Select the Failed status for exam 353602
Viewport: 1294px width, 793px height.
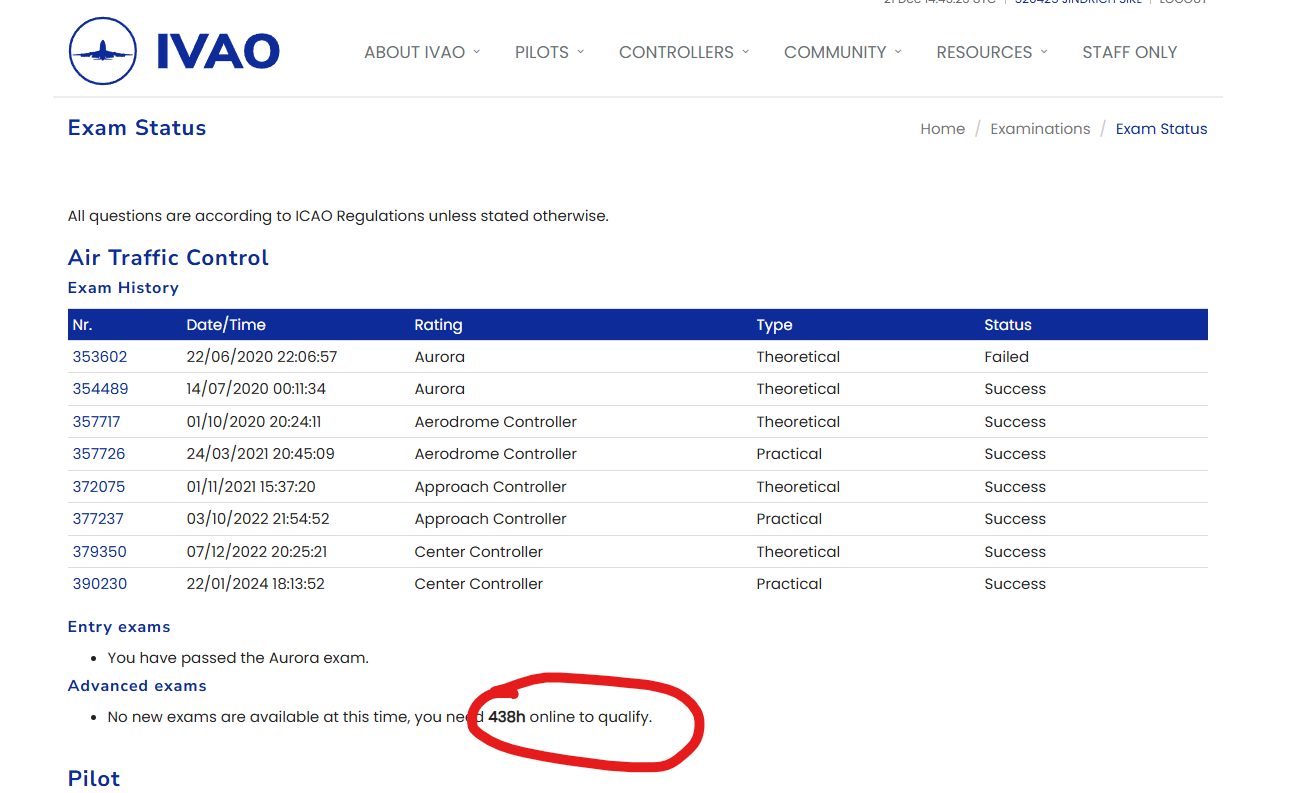(x=1006, y=357)
